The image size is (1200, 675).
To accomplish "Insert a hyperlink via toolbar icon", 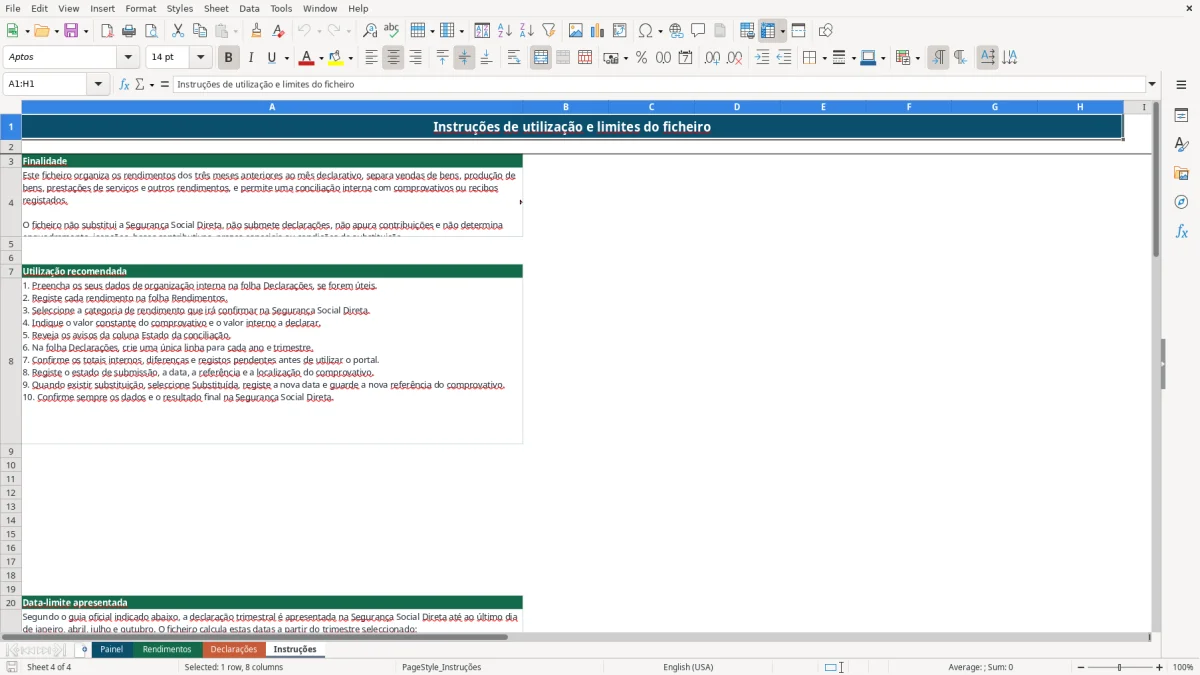I will click(676, 31).
